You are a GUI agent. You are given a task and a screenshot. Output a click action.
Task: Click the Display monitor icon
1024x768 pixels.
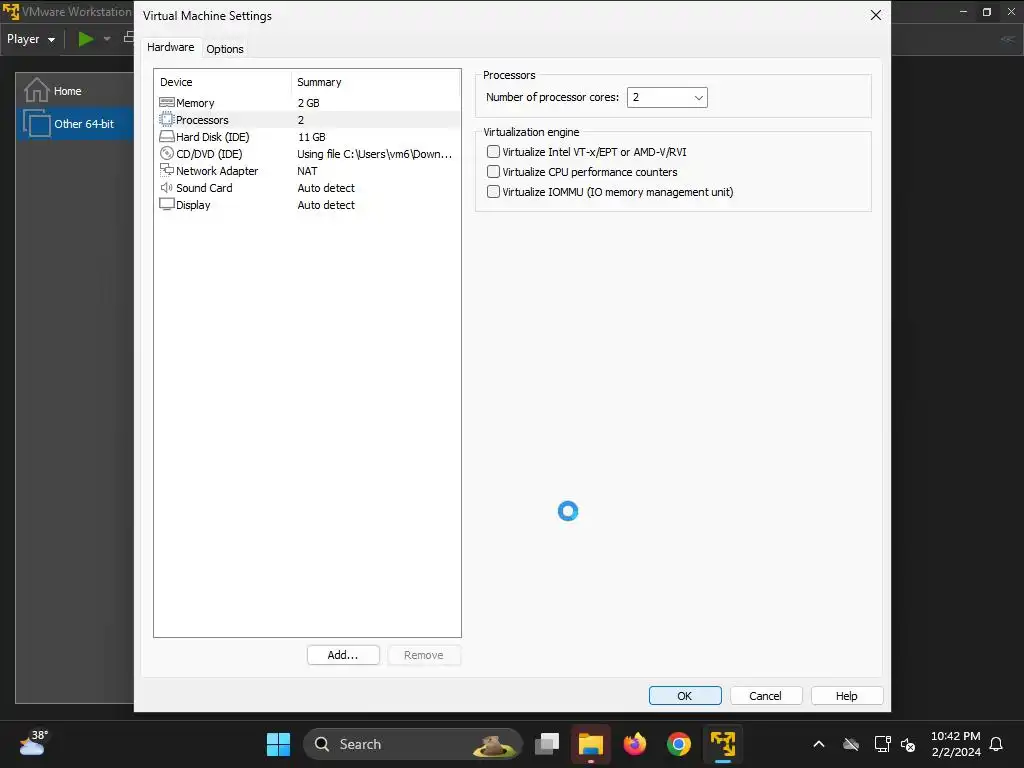(167, 204)
